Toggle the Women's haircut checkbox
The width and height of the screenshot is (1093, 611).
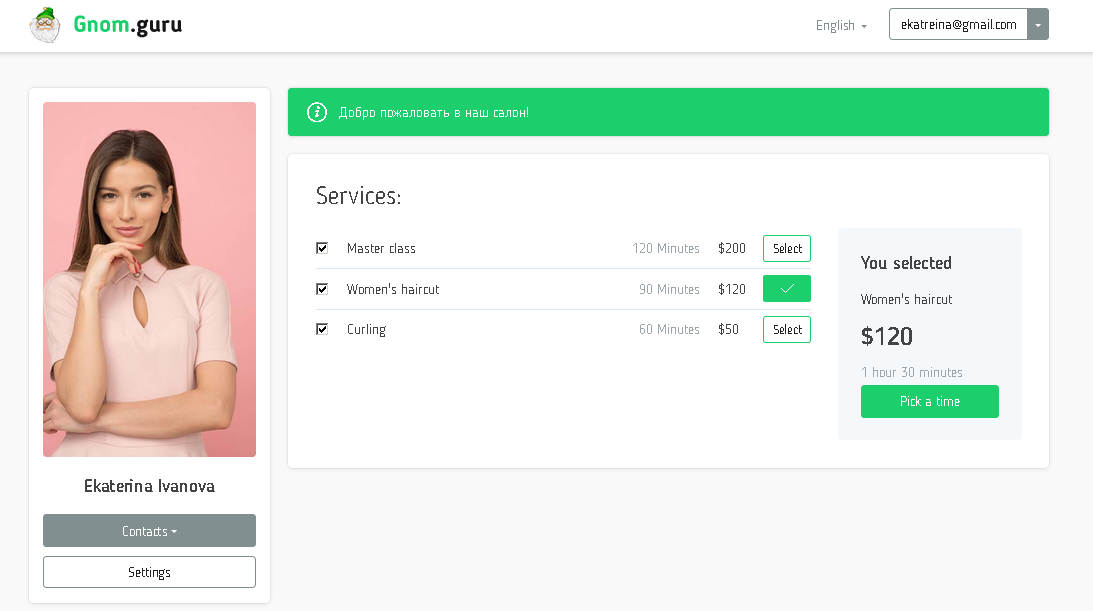[x=322, y=288]
